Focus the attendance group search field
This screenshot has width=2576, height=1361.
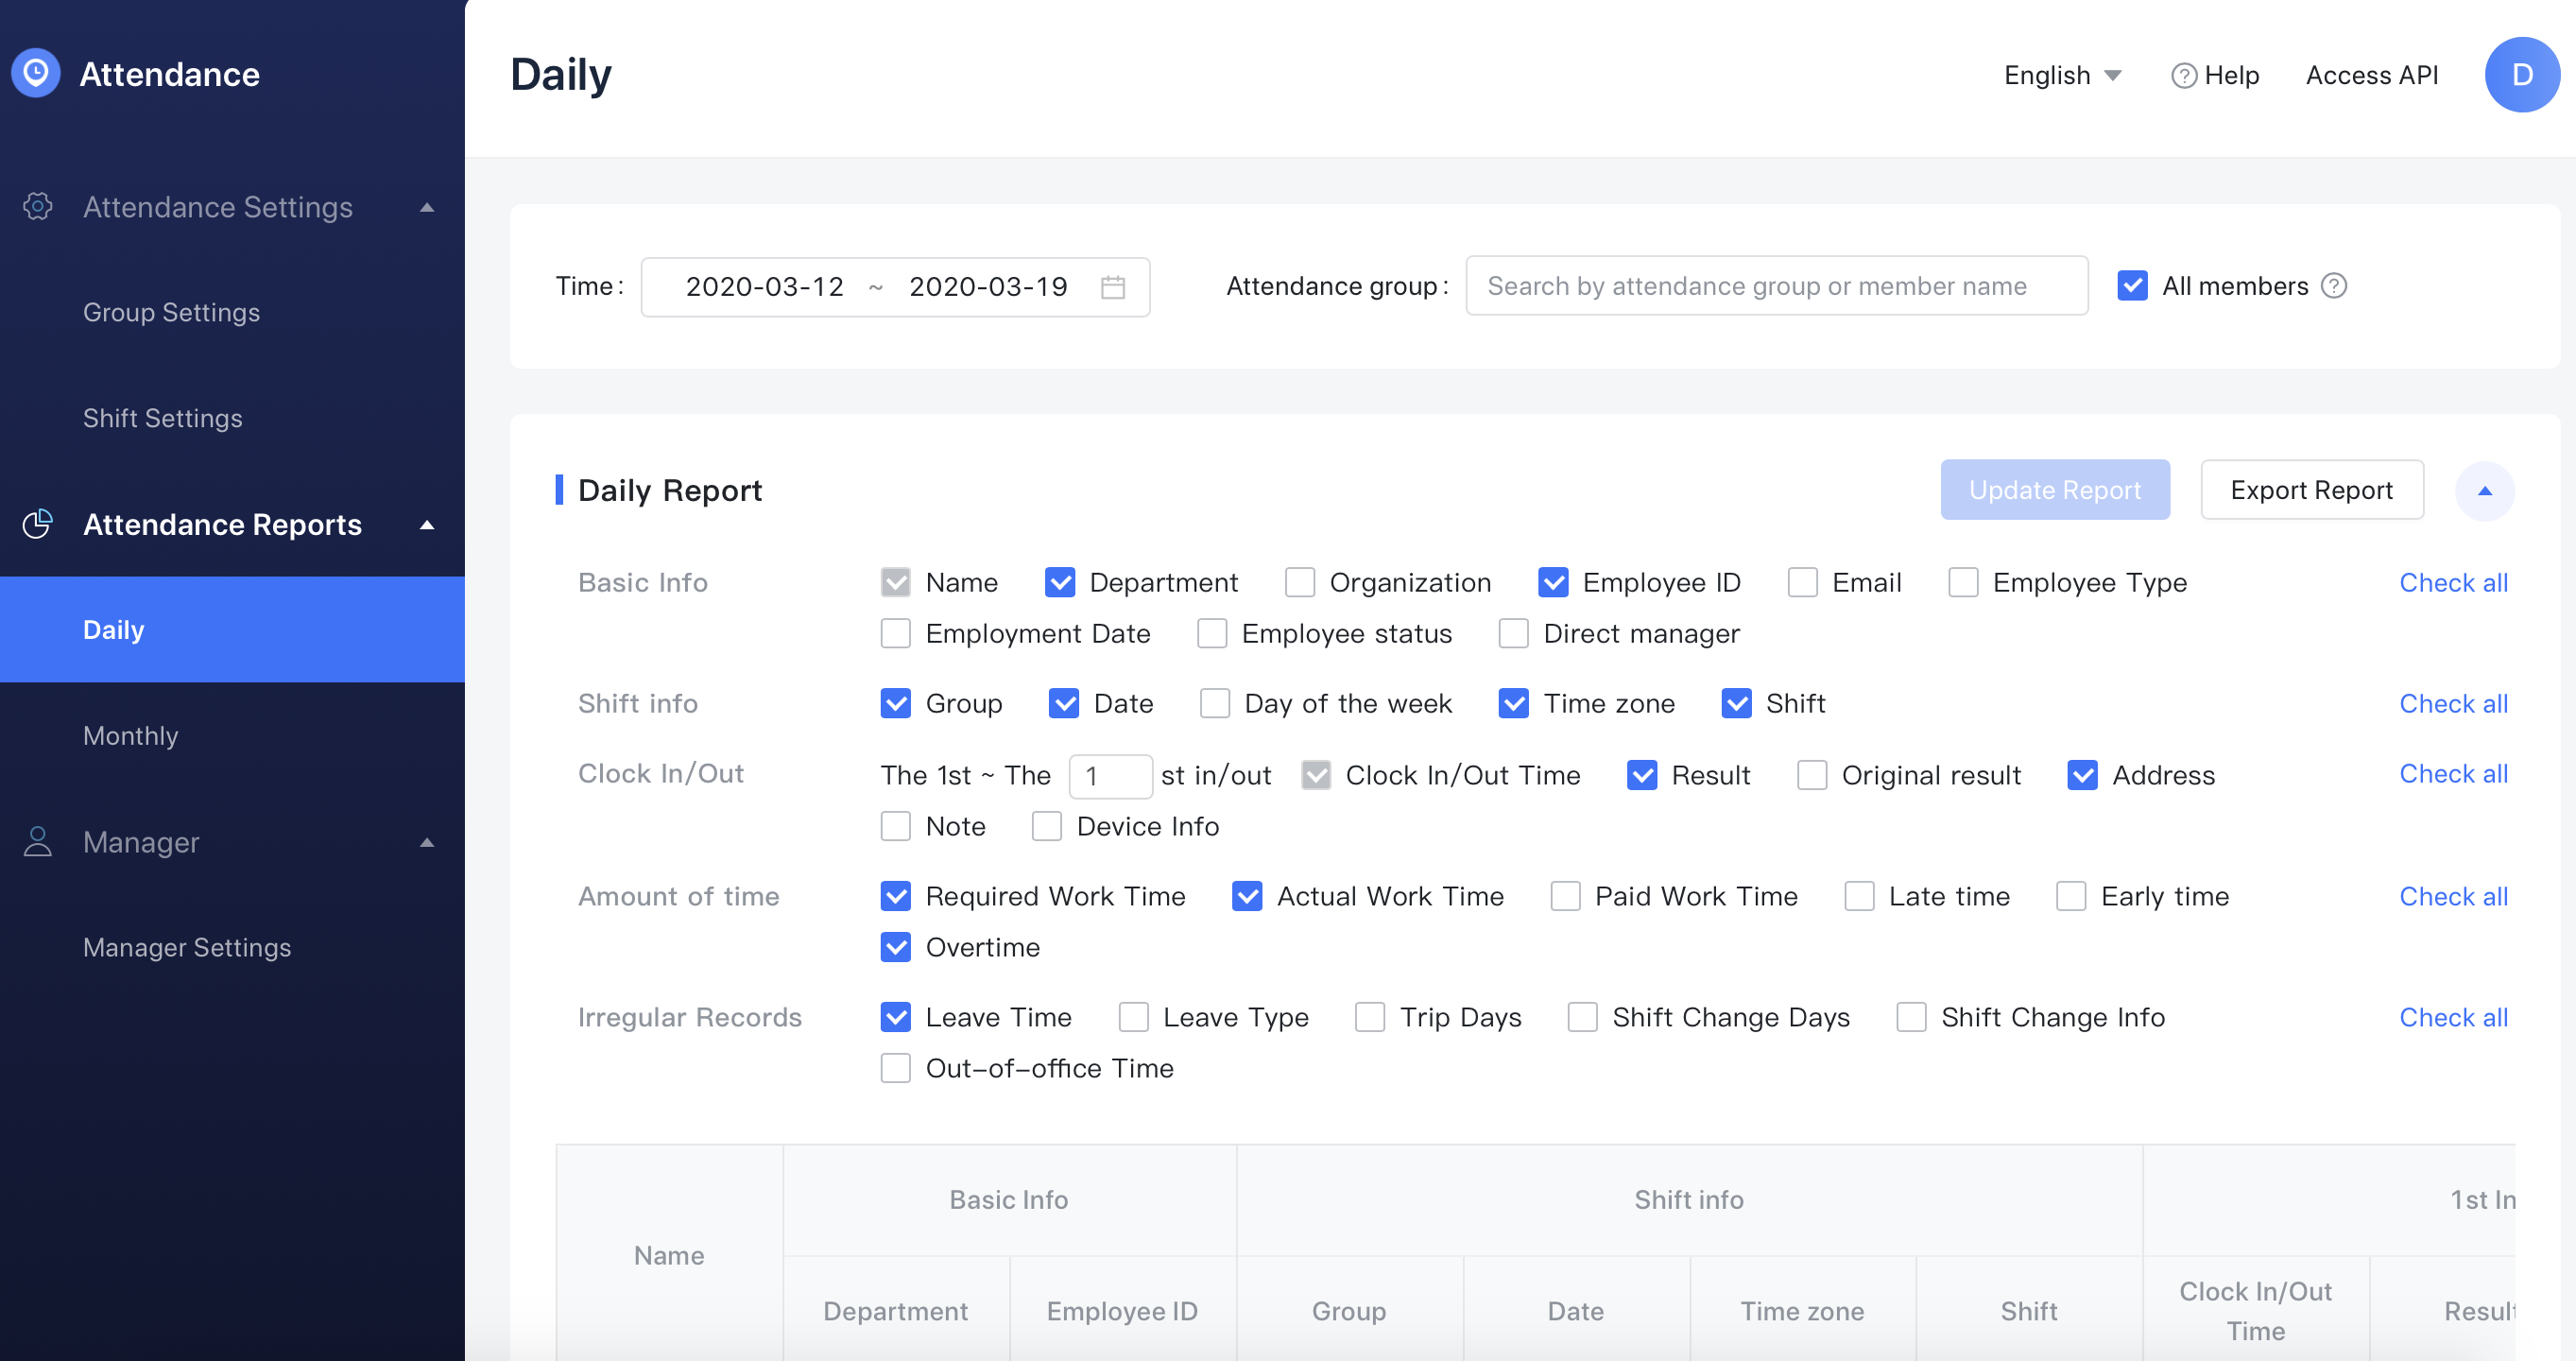1776,286
